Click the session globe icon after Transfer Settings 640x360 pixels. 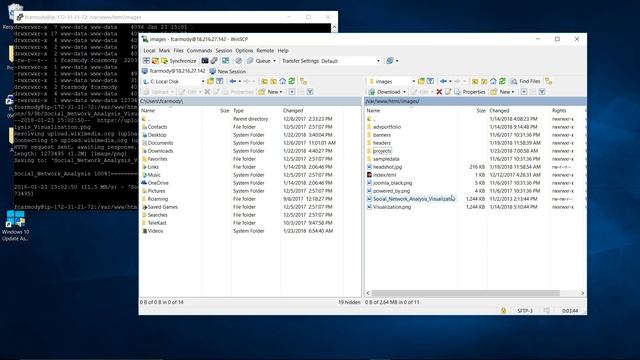click(390, 61)
